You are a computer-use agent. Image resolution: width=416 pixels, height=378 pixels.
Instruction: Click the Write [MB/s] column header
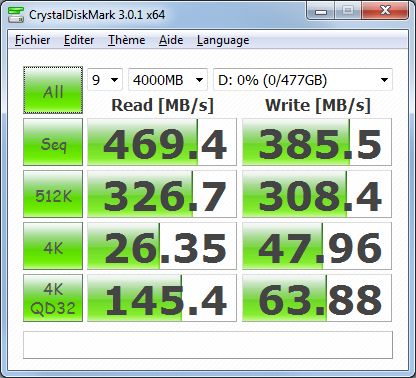pos(318,105)
